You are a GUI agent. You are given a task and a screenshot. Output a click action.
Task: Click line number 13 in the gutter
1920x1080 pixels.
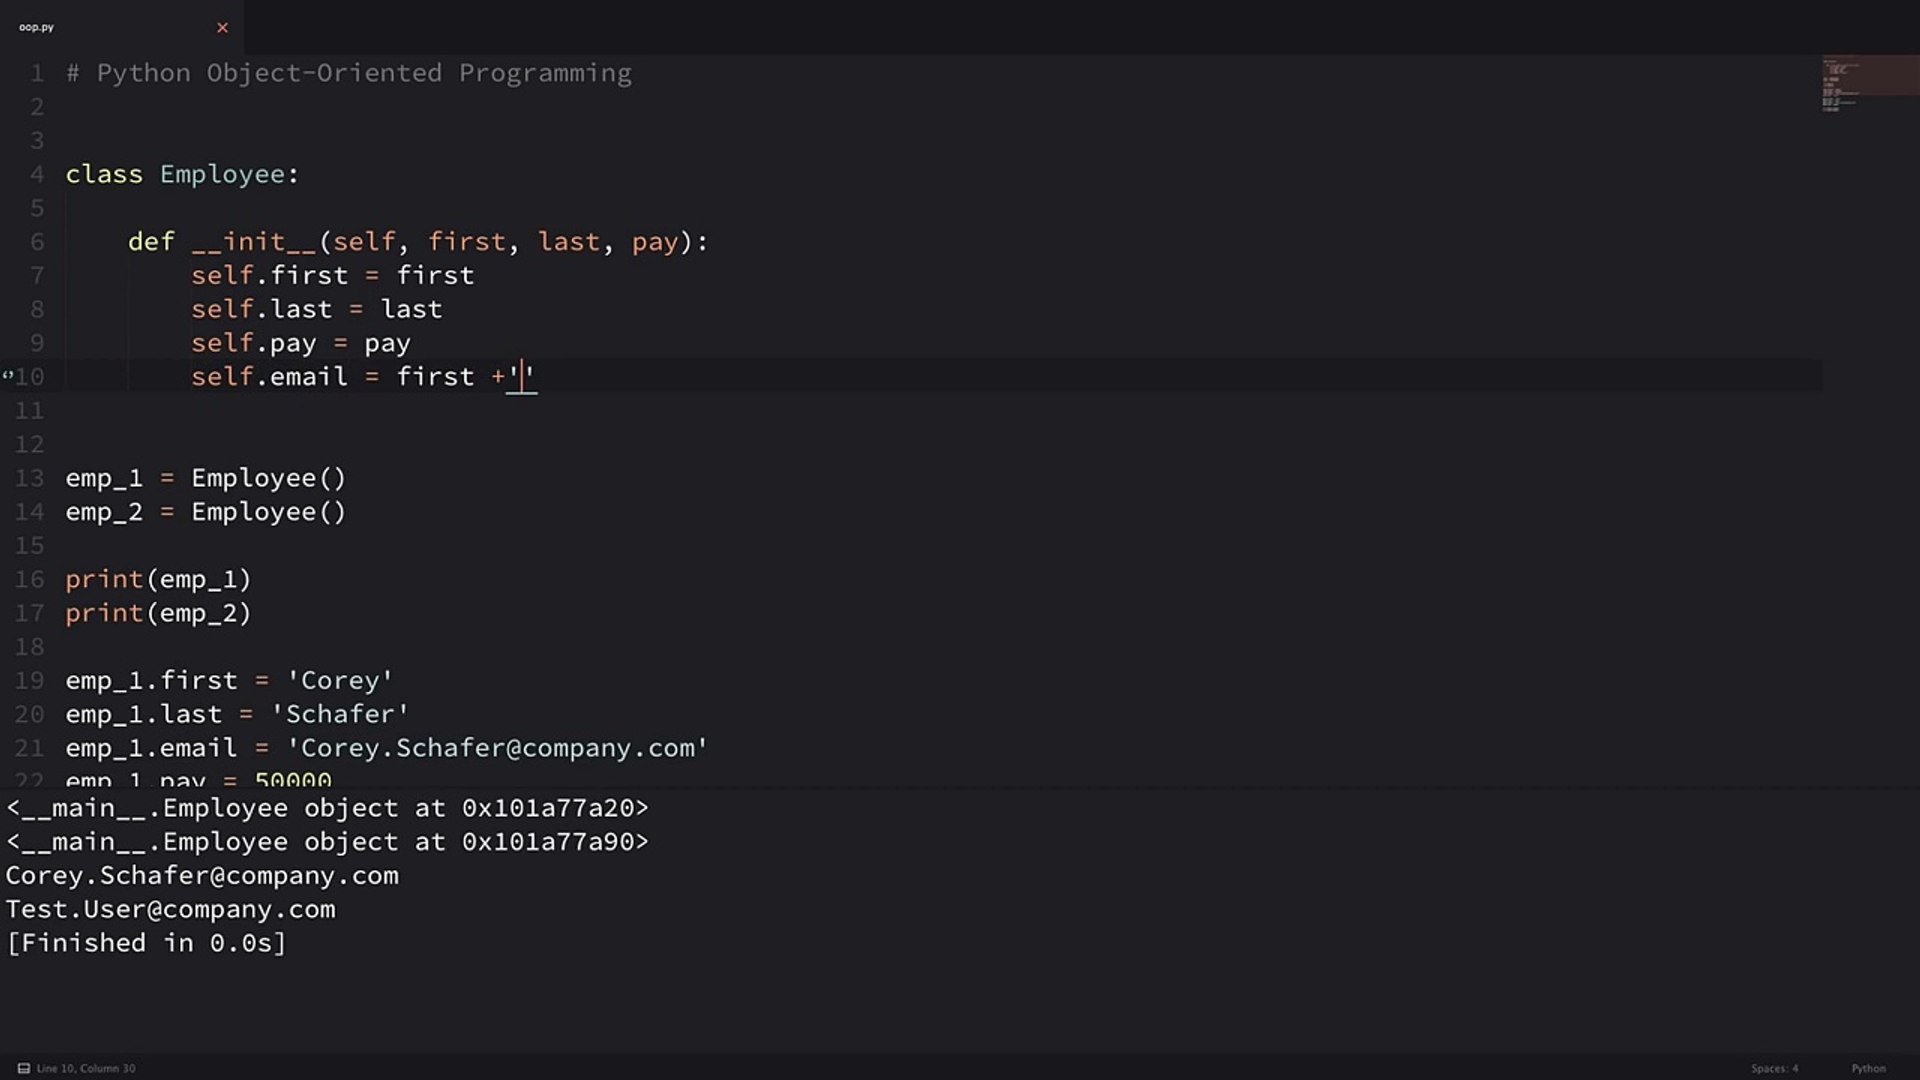(30, 478)
